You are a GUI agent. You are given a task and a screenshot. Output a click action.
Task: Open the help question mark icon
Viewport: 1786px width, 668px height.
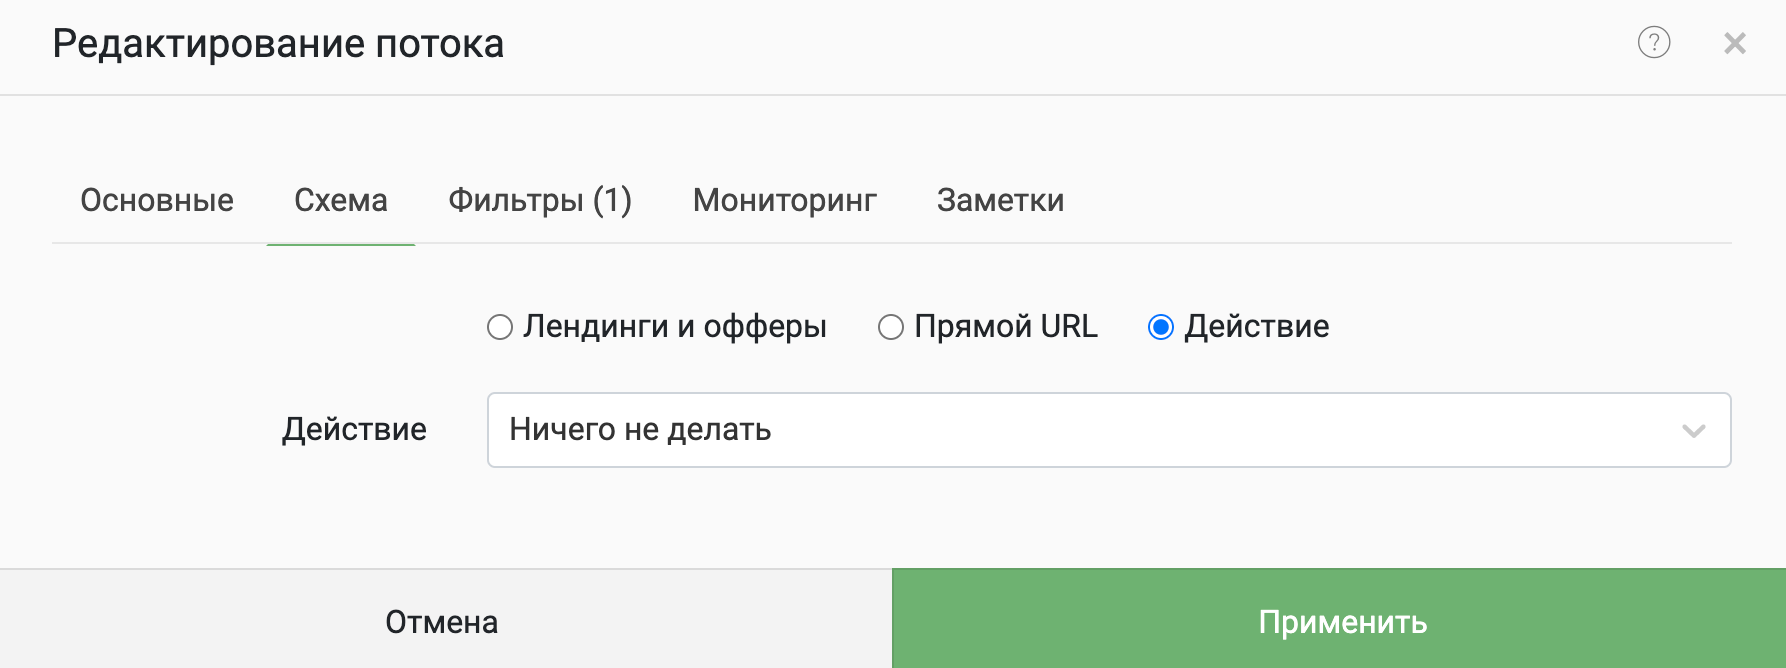(x=1654, y=42)
